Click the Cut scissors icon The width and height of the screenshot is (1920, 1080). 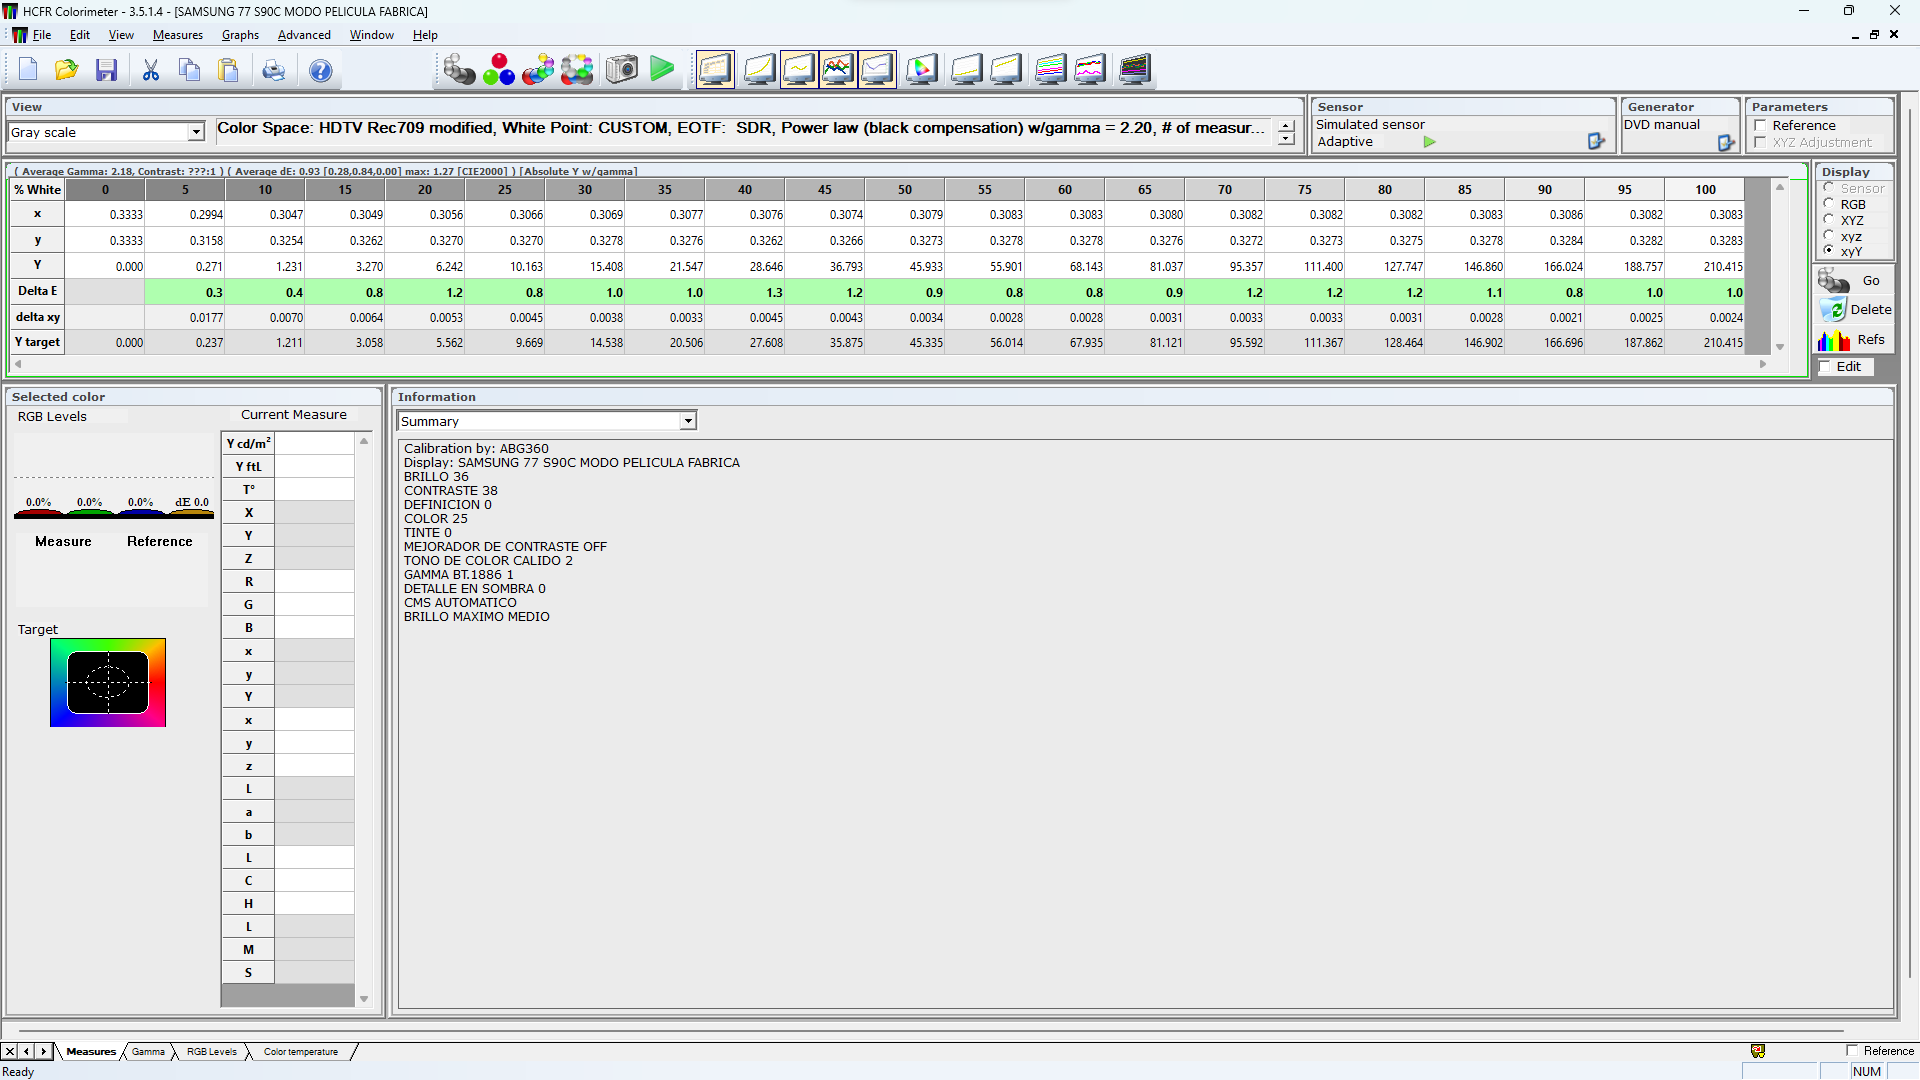[x=151, y=70]
